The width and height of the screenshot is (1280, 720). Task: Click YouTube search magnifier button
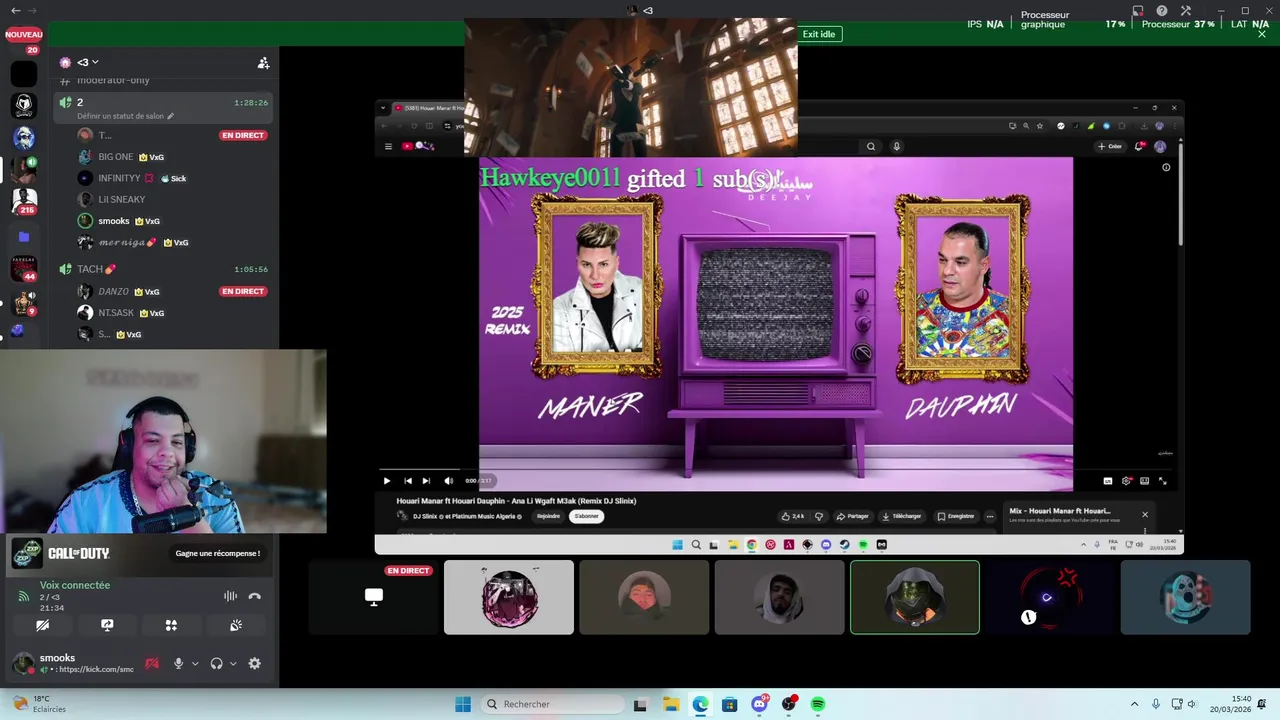tap(871, 146)
